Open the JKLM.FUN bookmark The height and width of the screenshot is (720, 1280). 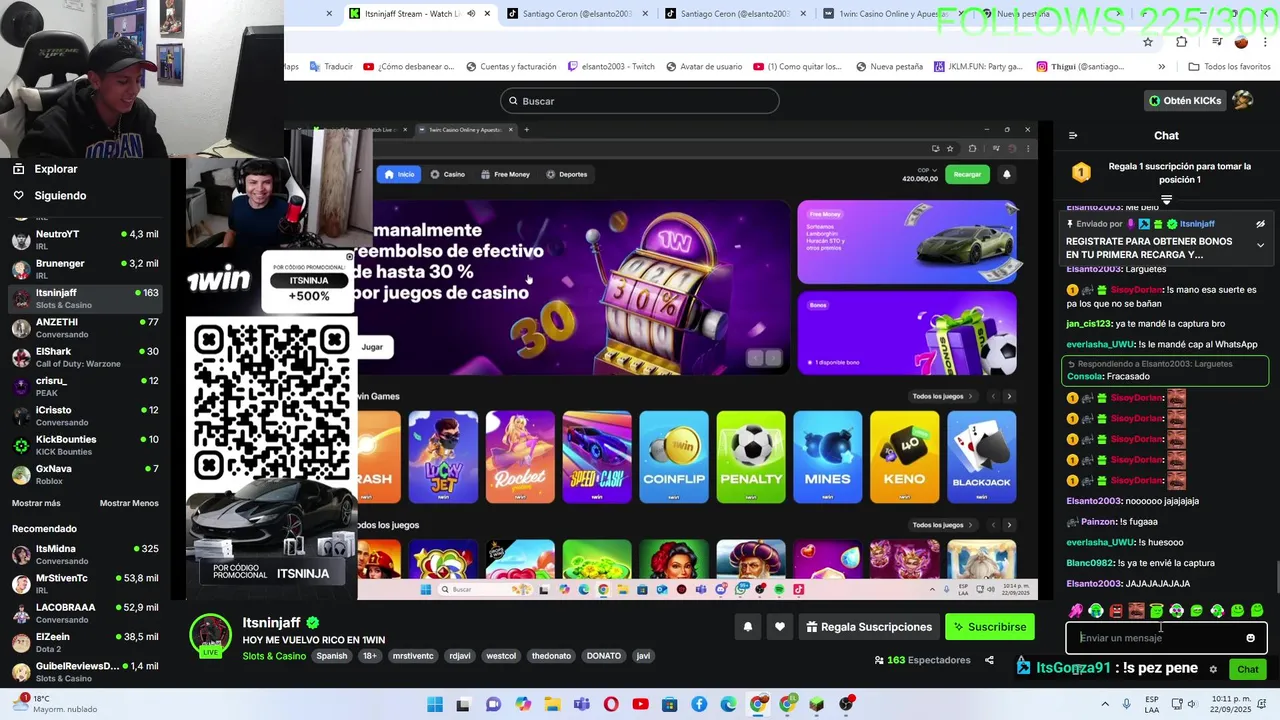point(978,67)
